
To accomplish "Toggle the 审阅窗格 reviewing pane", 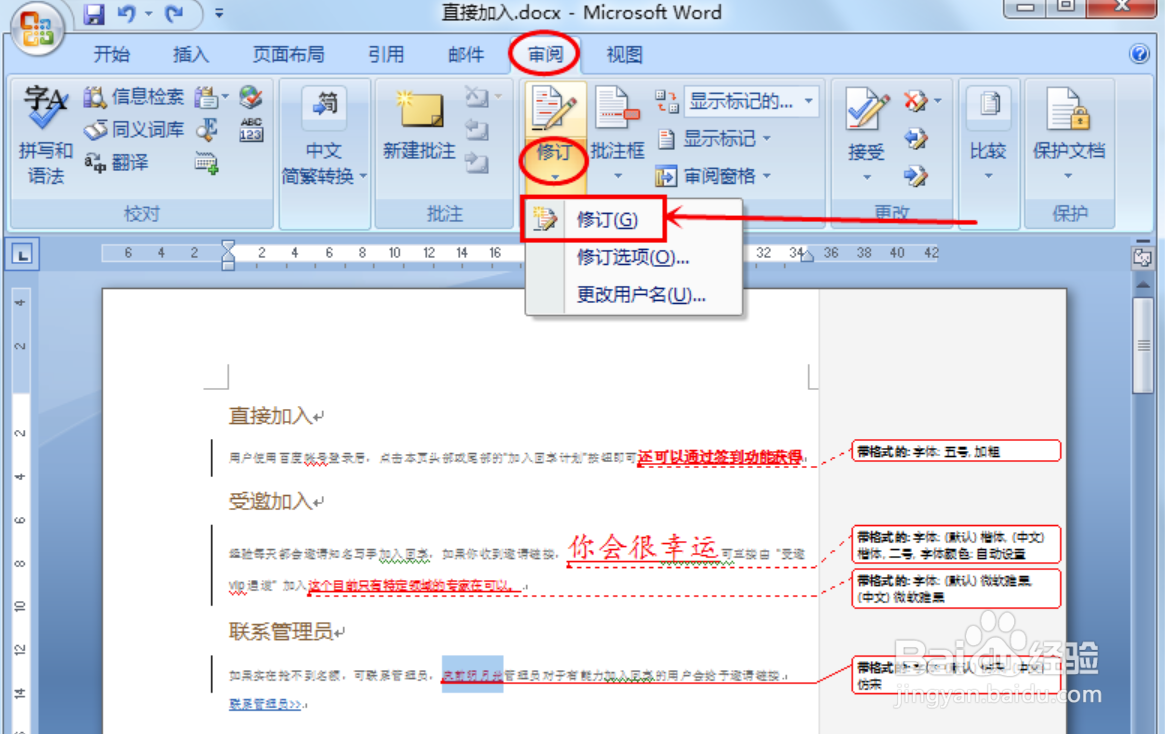I will (720, 175).
